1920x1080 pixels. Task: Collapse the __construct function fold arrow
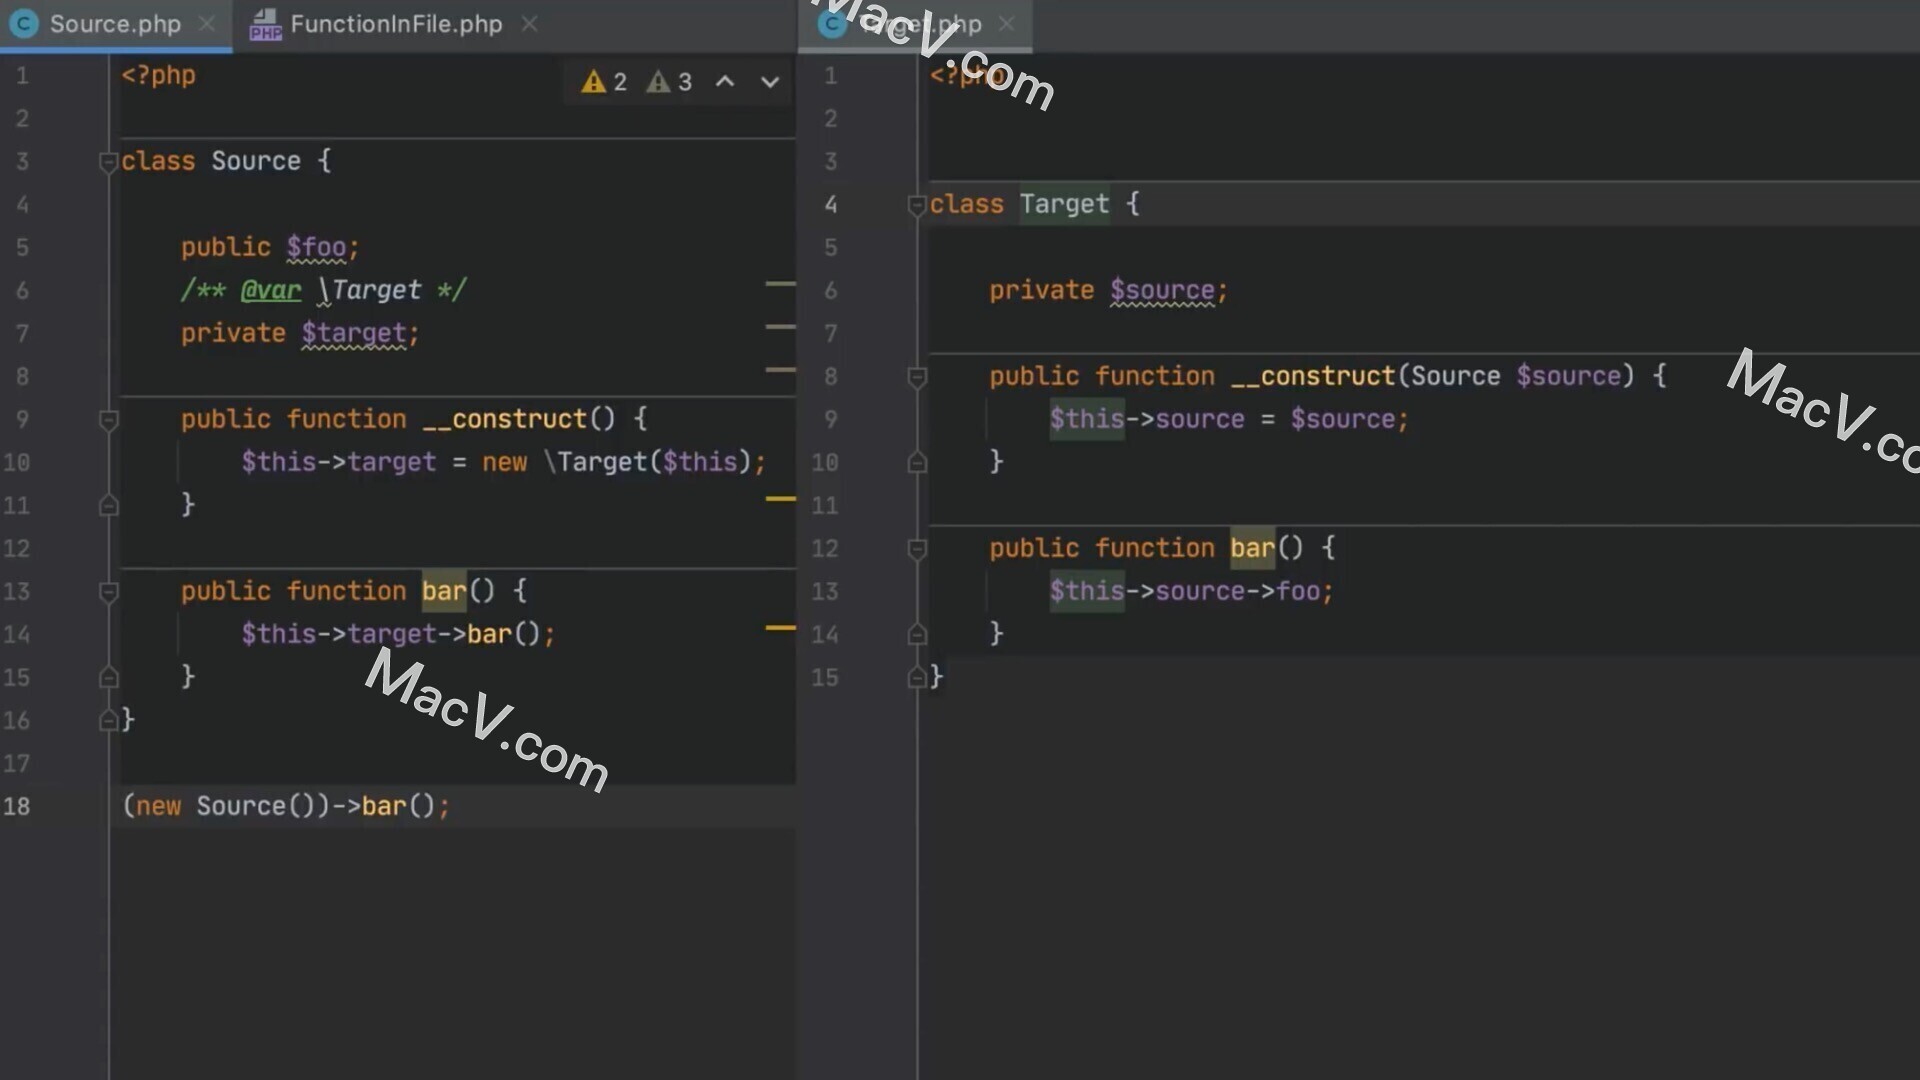click(x=110, y=420)
